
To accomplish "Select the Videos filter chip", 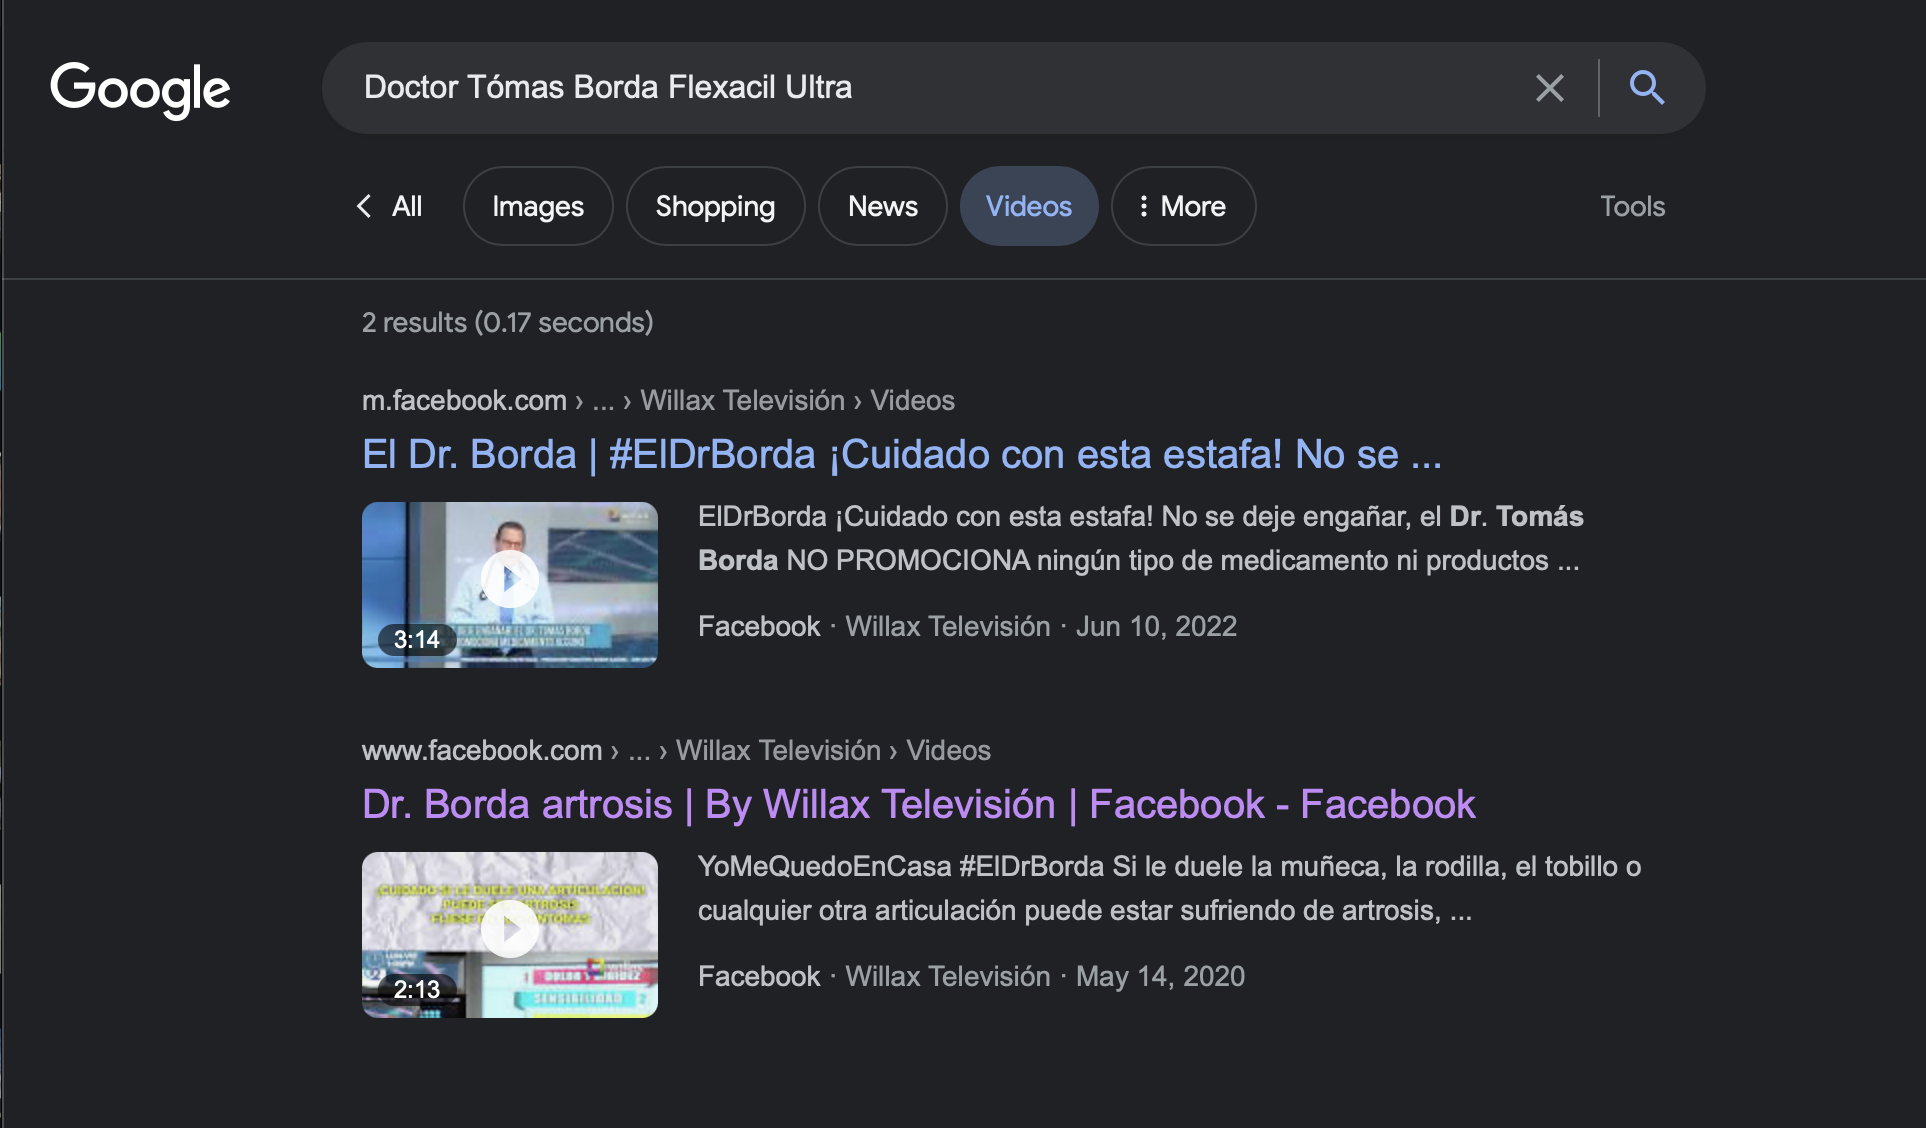I will [1028, 206].
